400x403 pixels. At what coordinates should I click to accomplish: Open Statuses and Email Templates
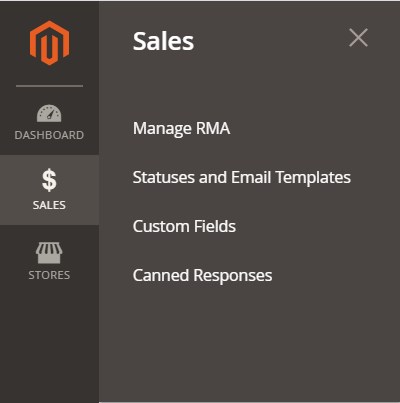point(242,178)
